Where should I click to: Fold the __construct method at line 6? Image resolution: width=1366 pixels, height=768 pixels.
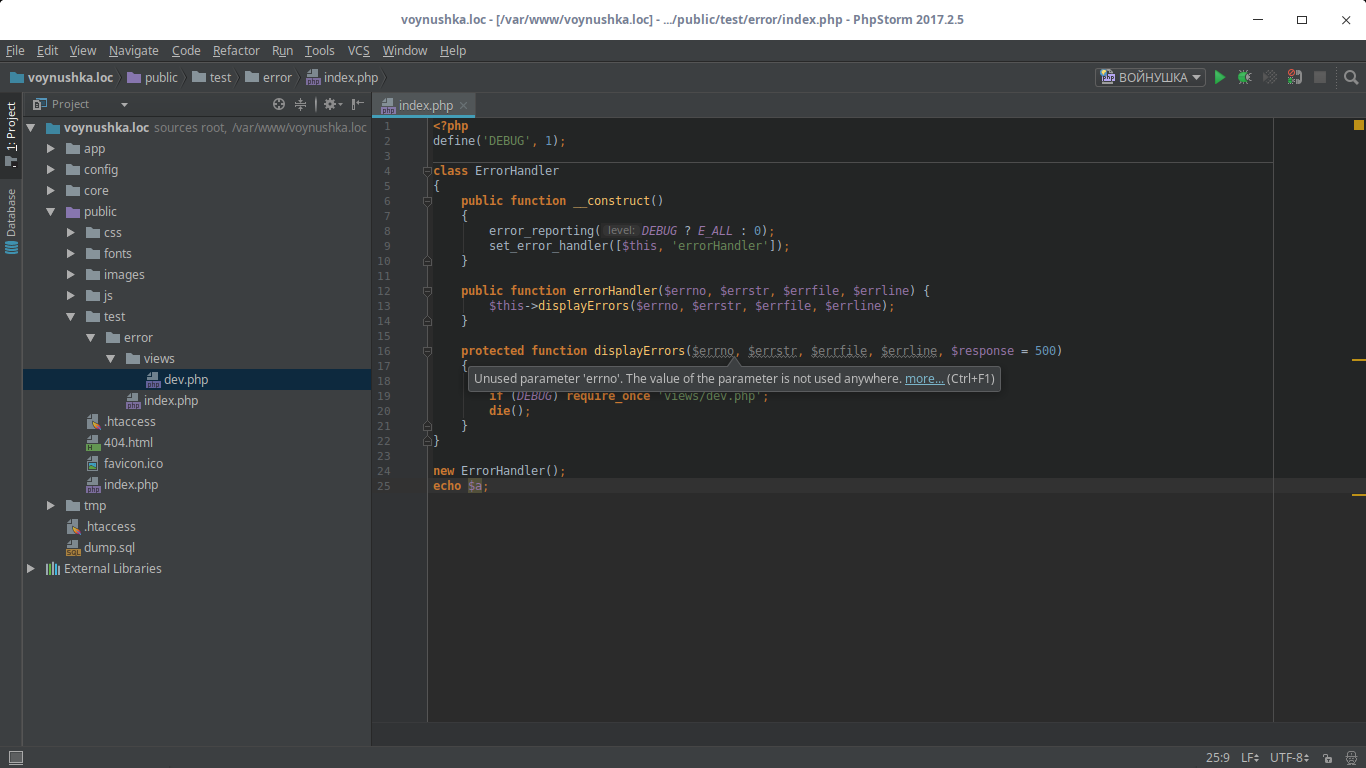427,201
